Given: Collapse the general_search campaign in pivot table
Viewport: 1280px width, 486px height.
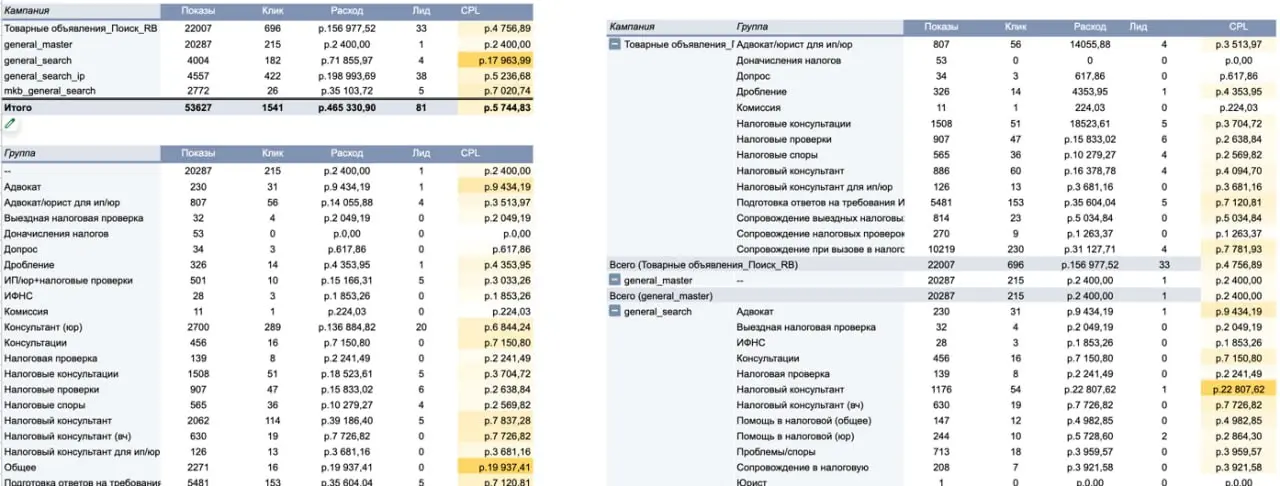Looking at the screenshot, I should coord(614,312).
